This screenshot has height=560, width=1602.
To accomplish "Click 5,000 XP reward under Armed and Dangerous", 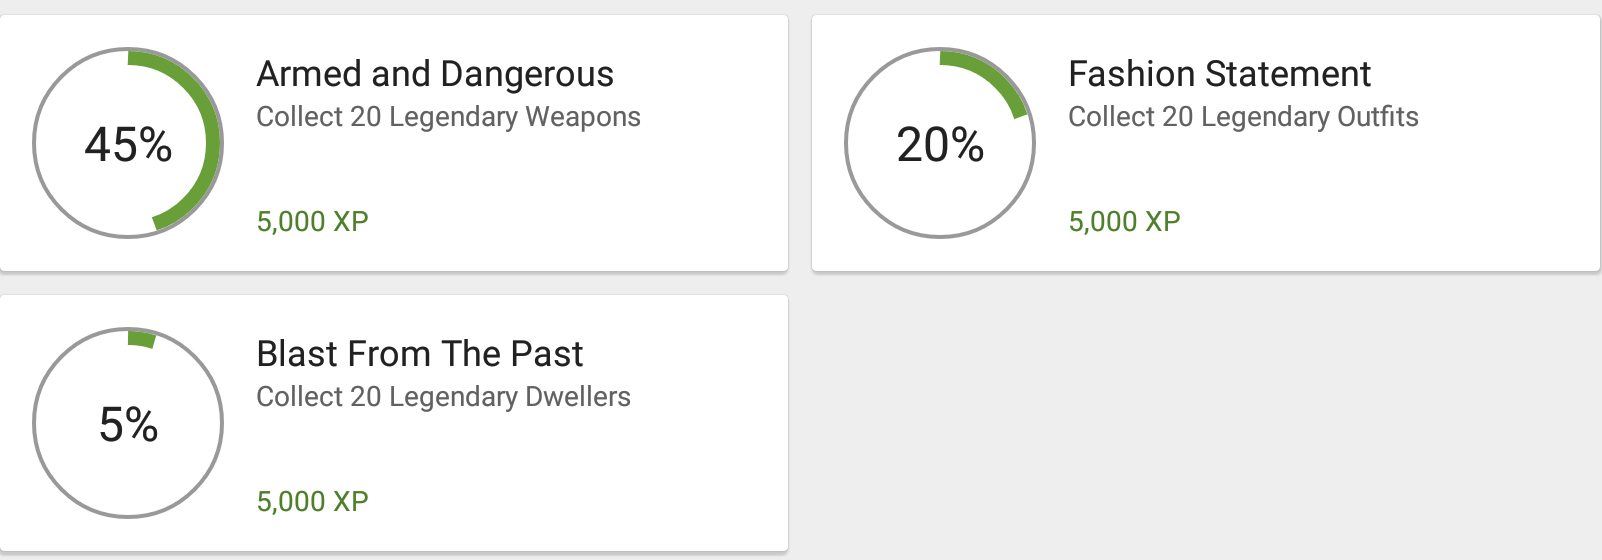I will click(x=312, y=221).
